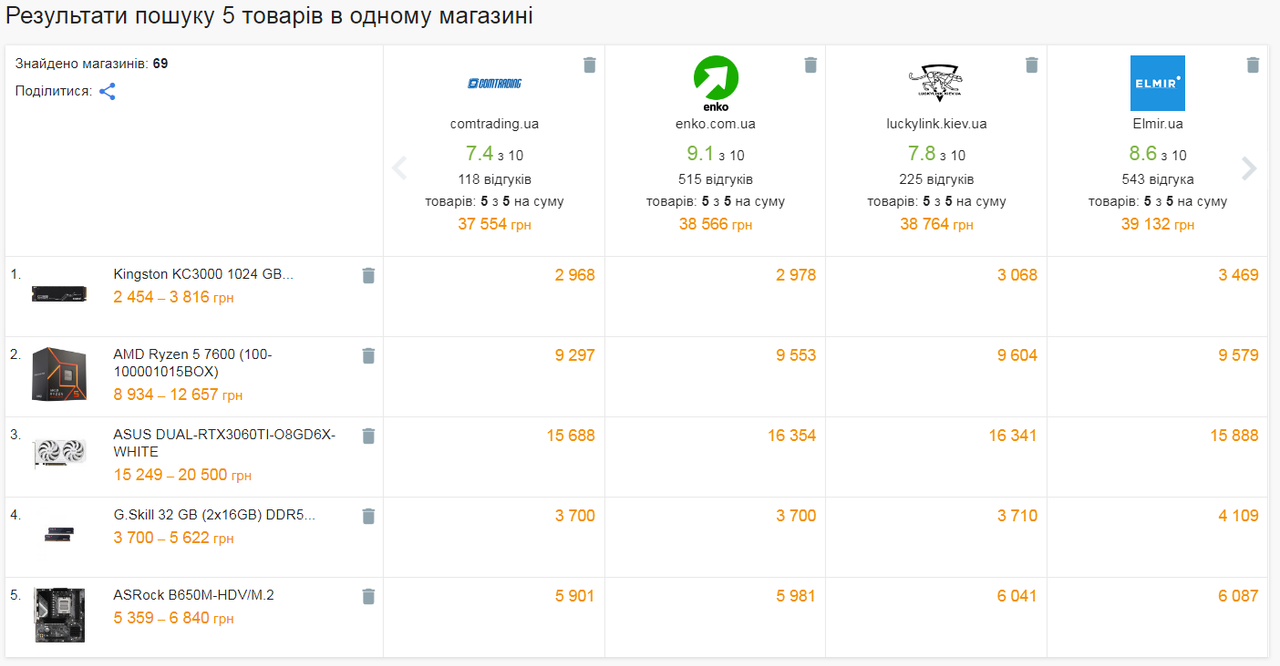The image size is (1280, 666).
Task: Delete G.Skill 32 GB DDR5 row
Action: [368, 516]
